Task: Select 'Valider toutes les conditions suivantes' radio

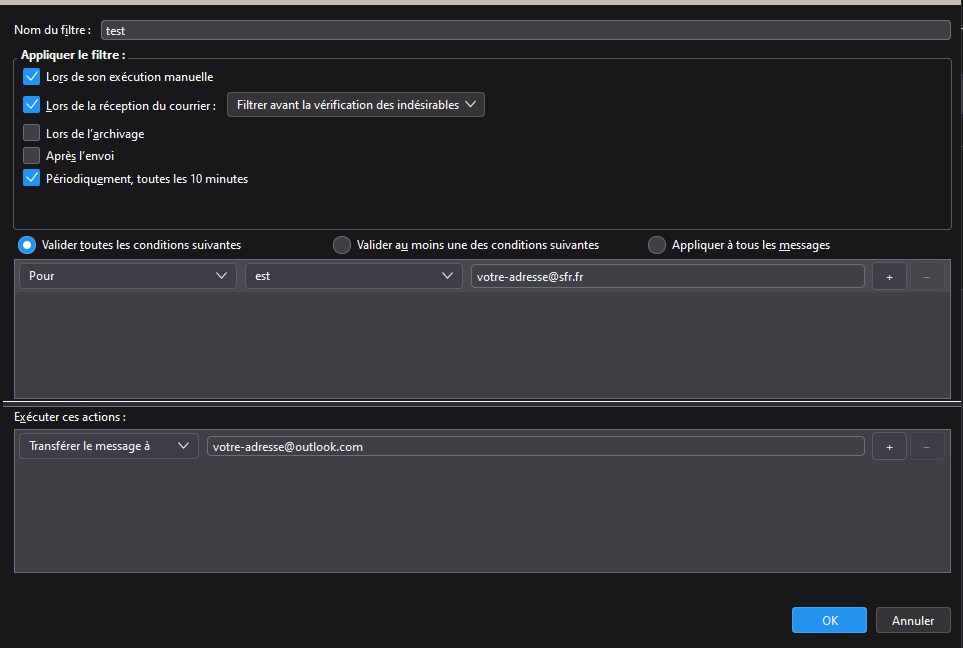Action: point(27,245)
